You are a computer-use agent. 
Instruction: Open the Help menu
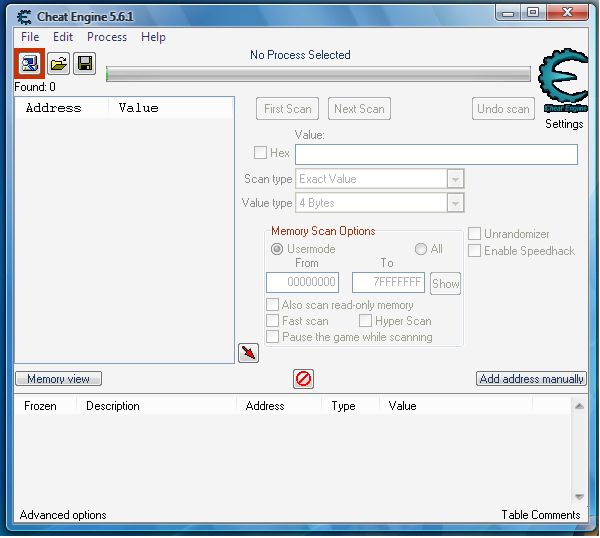point(153,37)
